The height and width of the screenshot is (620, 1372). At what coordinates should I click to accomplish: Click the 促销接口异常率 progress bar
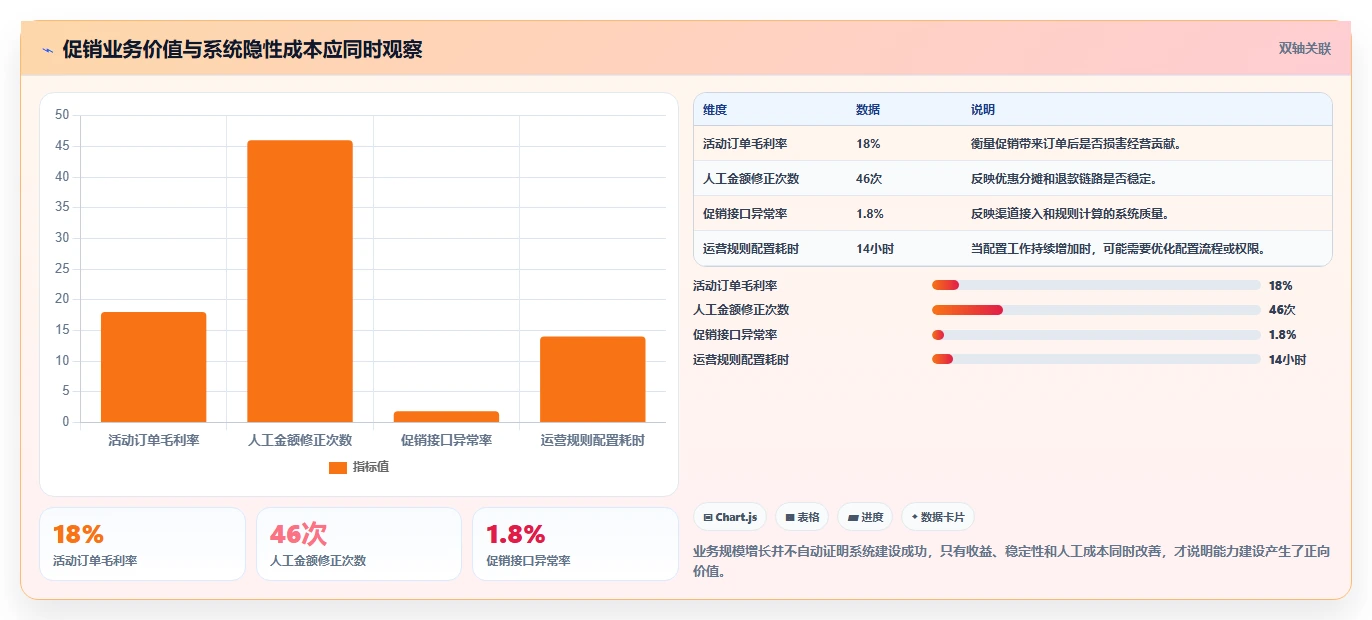point(1096,335)
